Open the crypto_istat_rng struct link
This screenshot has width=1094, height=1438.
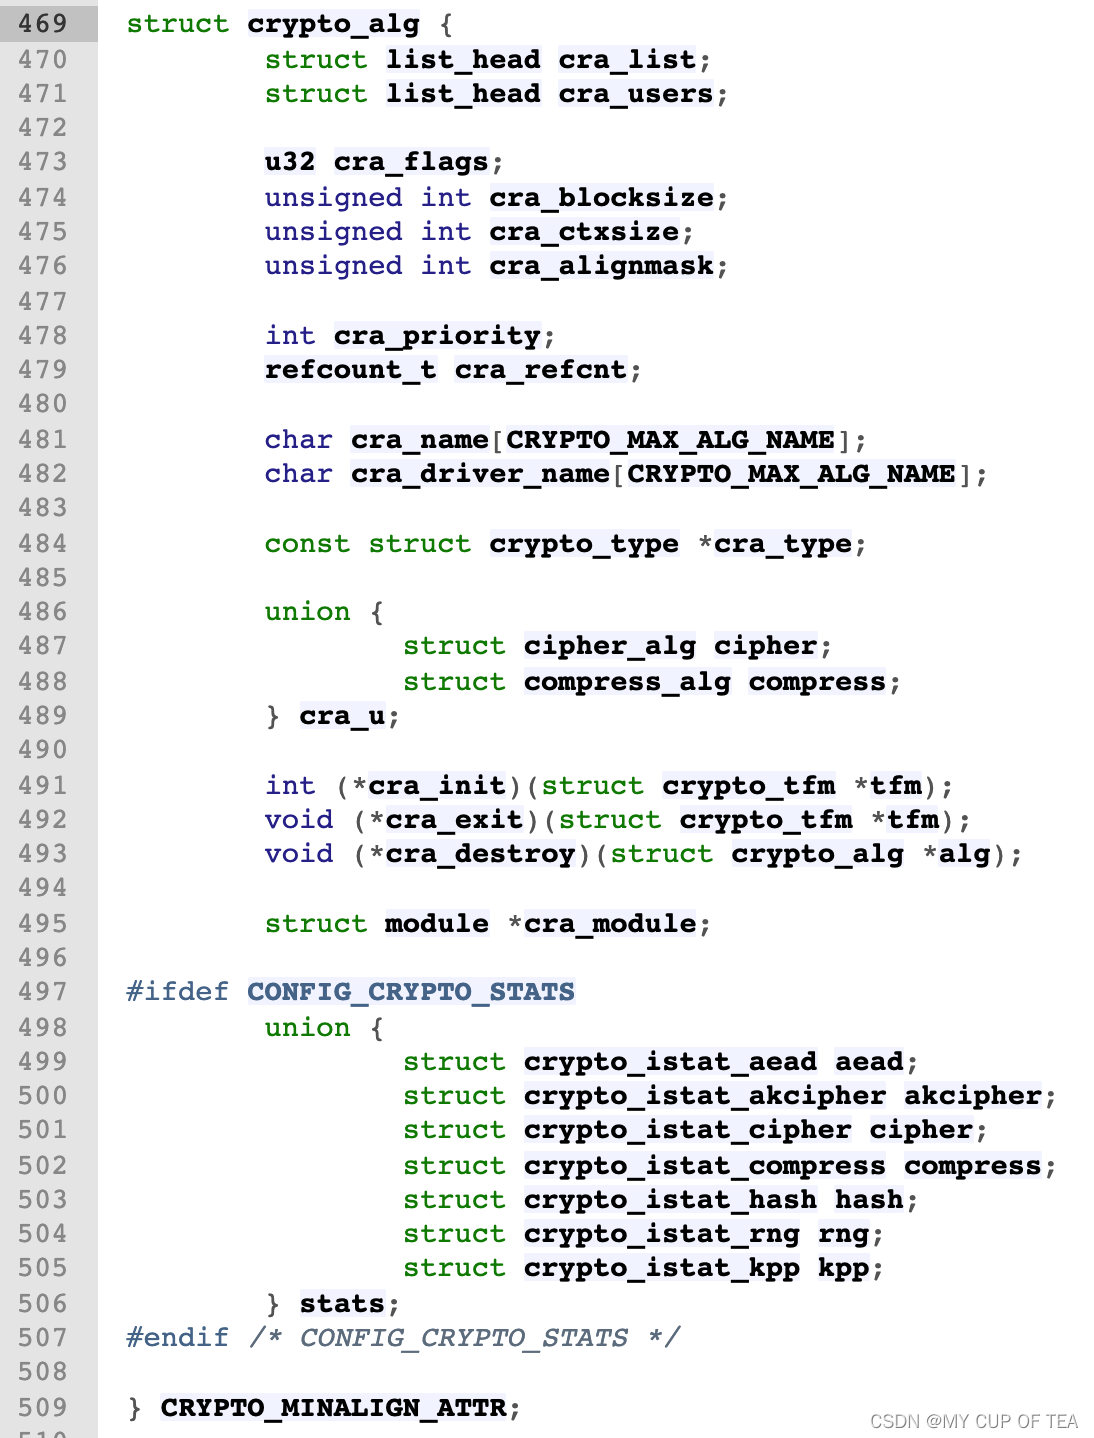662,1234
